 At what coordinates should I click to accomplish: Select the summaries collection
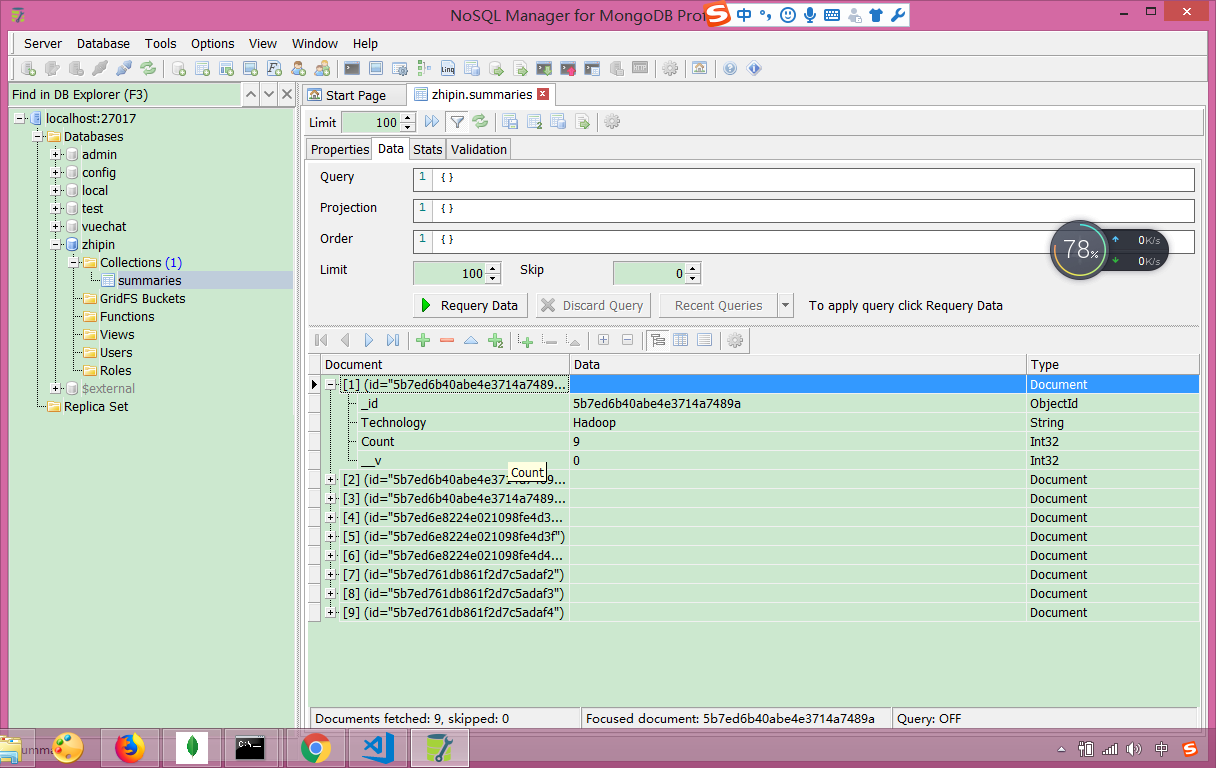(149, 281)
